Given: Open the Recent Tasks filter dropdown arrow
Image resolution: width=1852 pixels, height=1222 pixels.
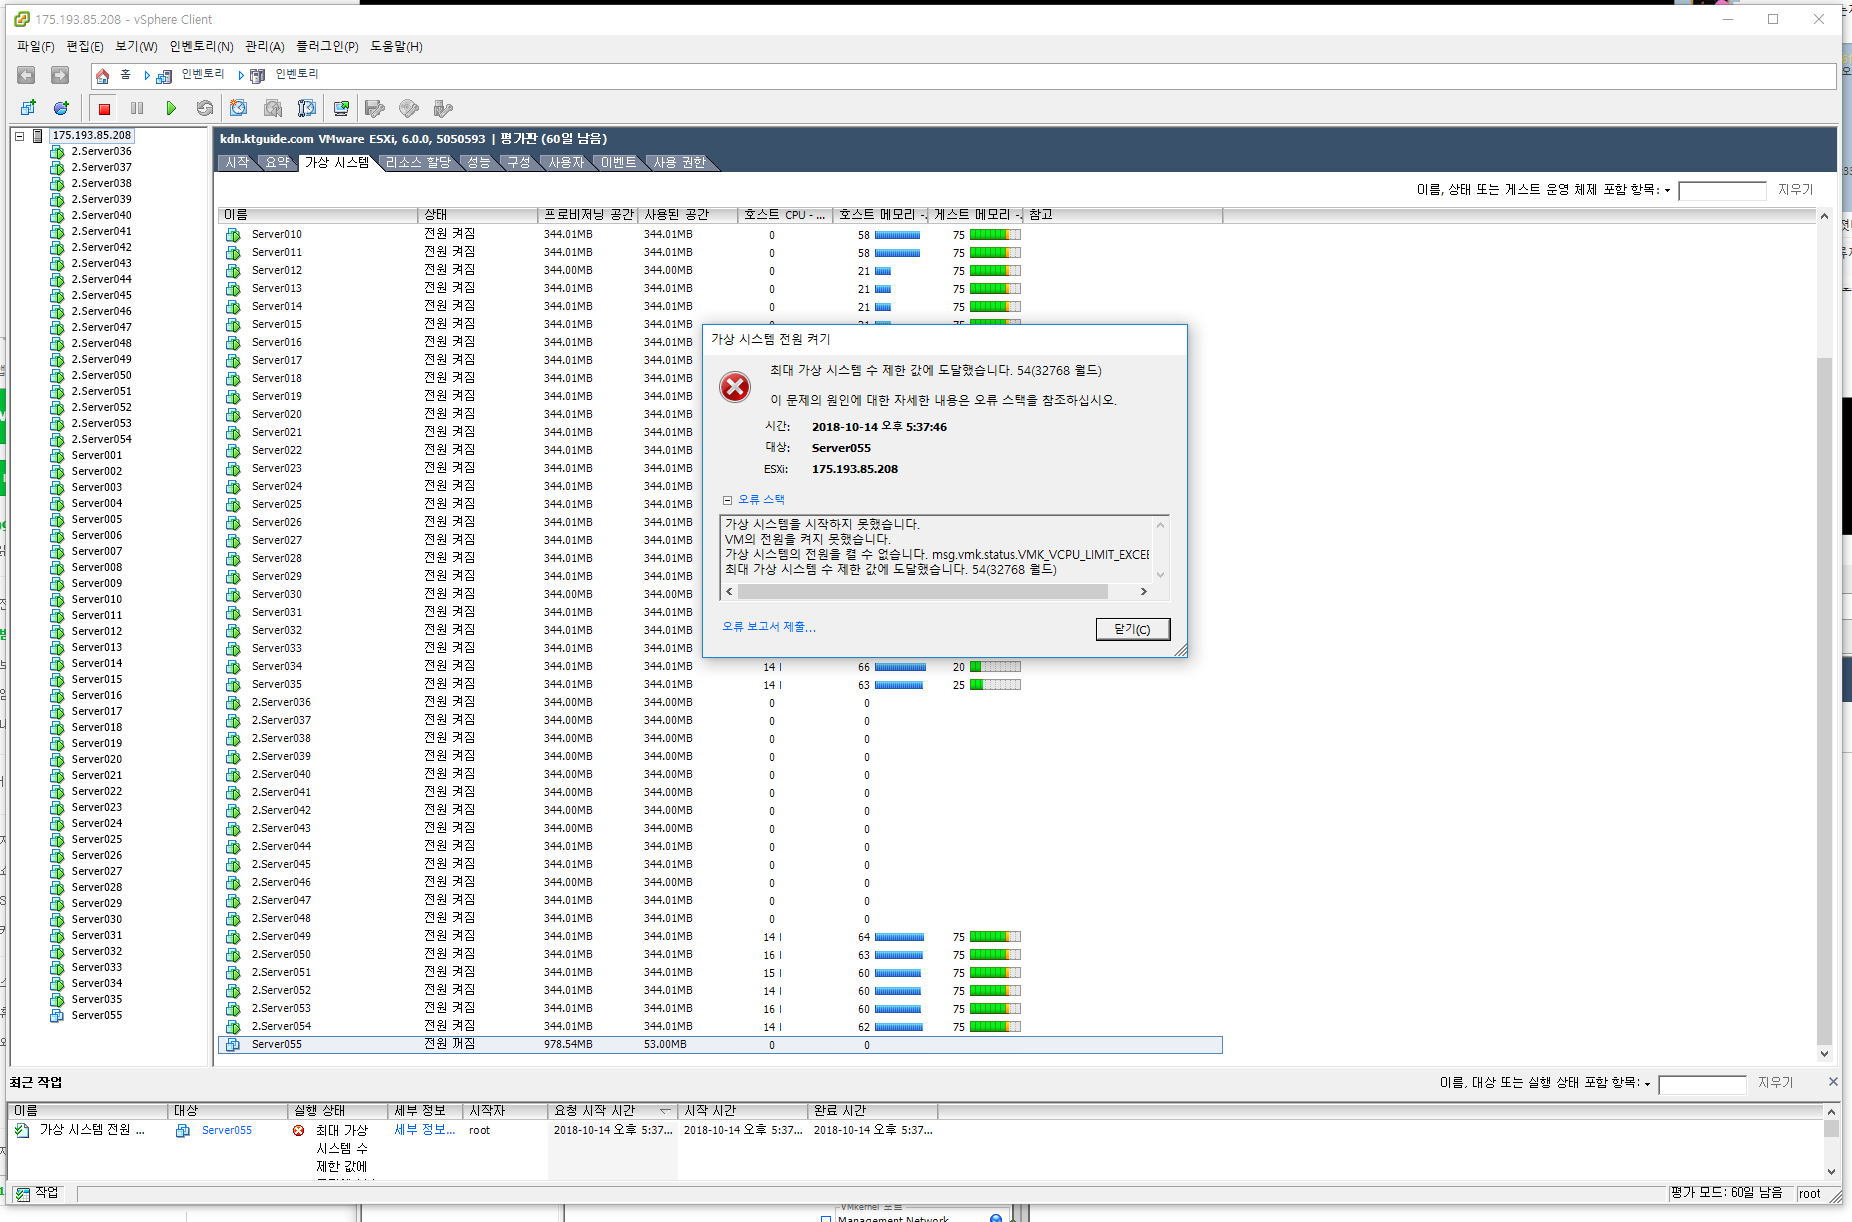Looking at the screenshot, I should point(1647,1084).
